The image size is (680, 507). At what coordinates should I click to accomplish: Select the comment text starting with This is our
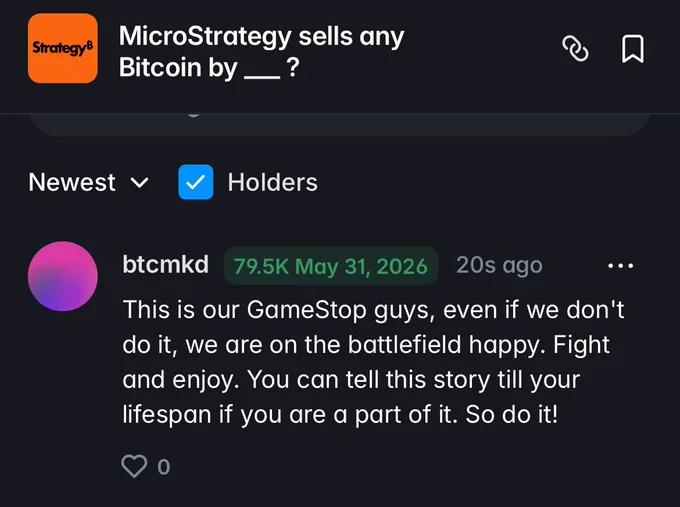(373, 362)
